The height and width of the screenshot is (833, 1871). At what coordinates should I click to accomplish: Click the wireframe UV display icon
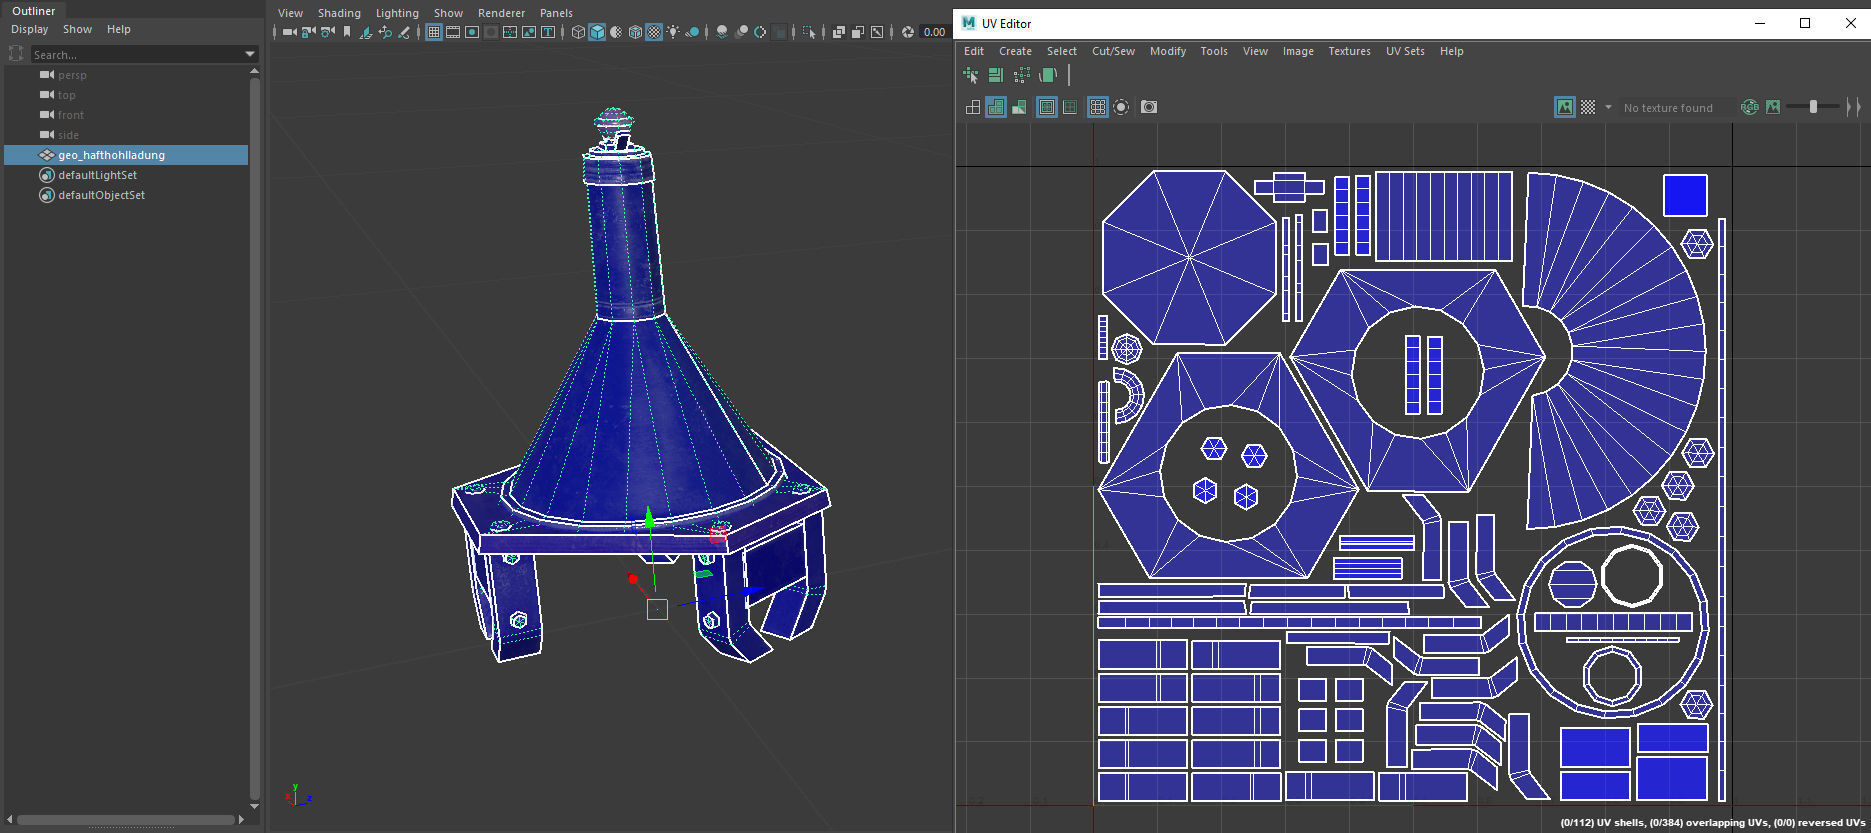973,107
